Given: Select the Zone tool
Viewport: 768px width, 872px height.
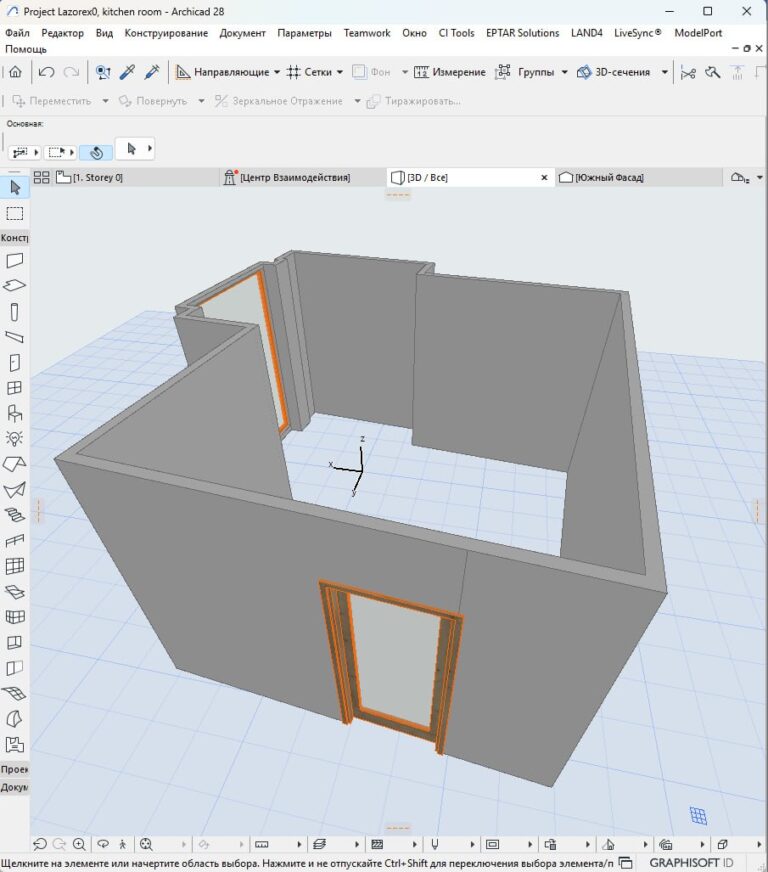Looking at the screenshot, I should pos(14,744).
